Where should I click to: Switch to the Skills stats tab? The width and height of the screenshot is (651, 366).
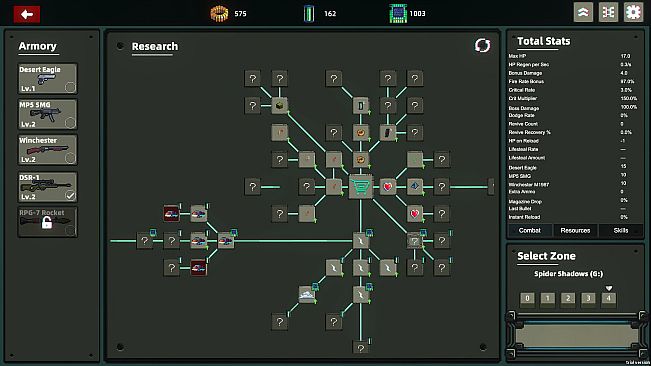(621, 230)
